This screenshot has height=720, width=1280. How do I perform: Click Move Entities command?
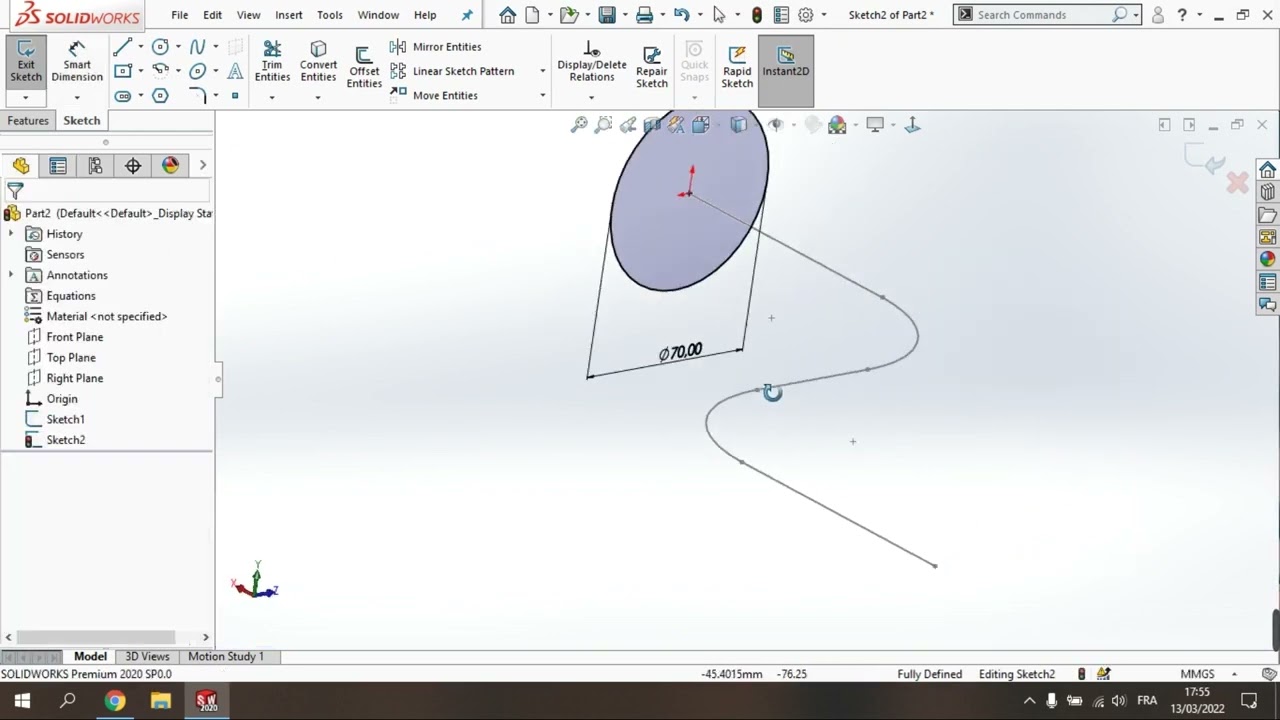[x=434, y=95]
